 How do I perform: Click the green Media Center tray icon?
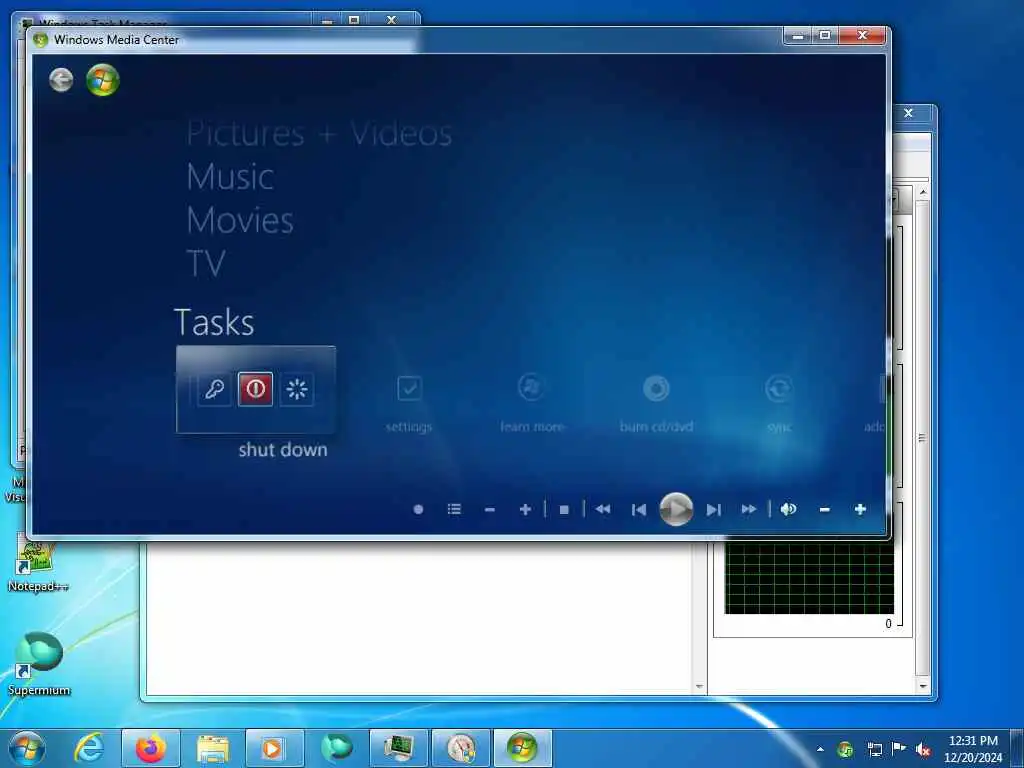pyautogui.click(x=845, y=749)
